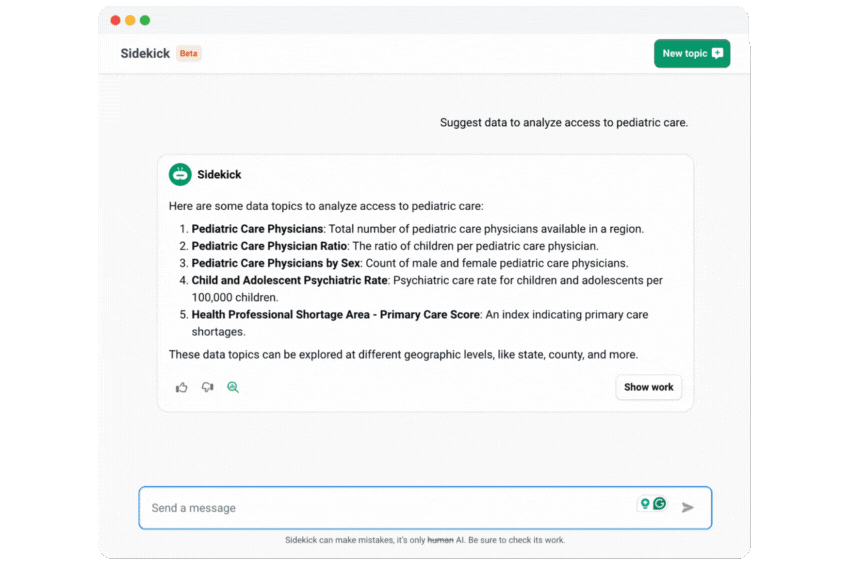This screenshot has width=850, height=574.
Task: Select the Pediatric Care Physician Ratio topic
Action: point(269,246)
